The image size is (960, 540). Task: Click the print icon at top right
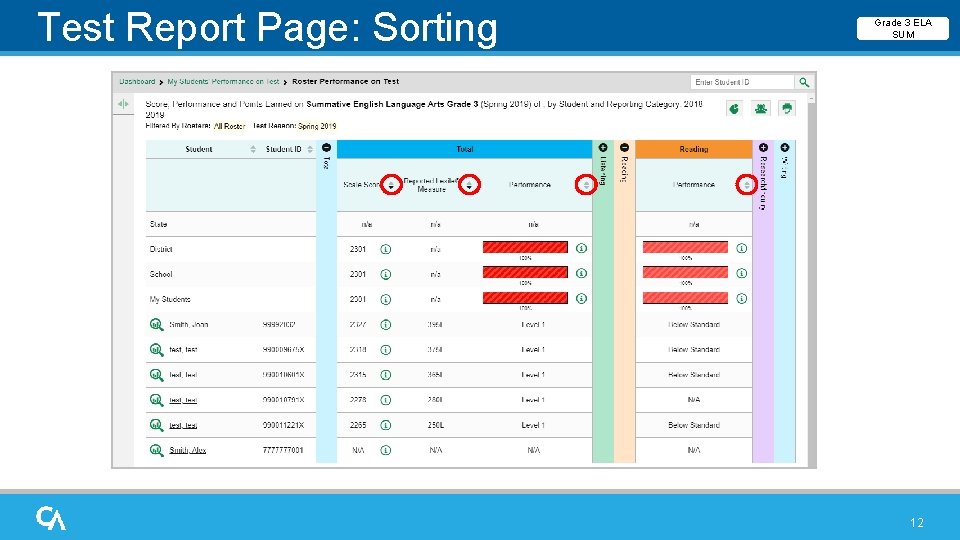pos(787,108)
